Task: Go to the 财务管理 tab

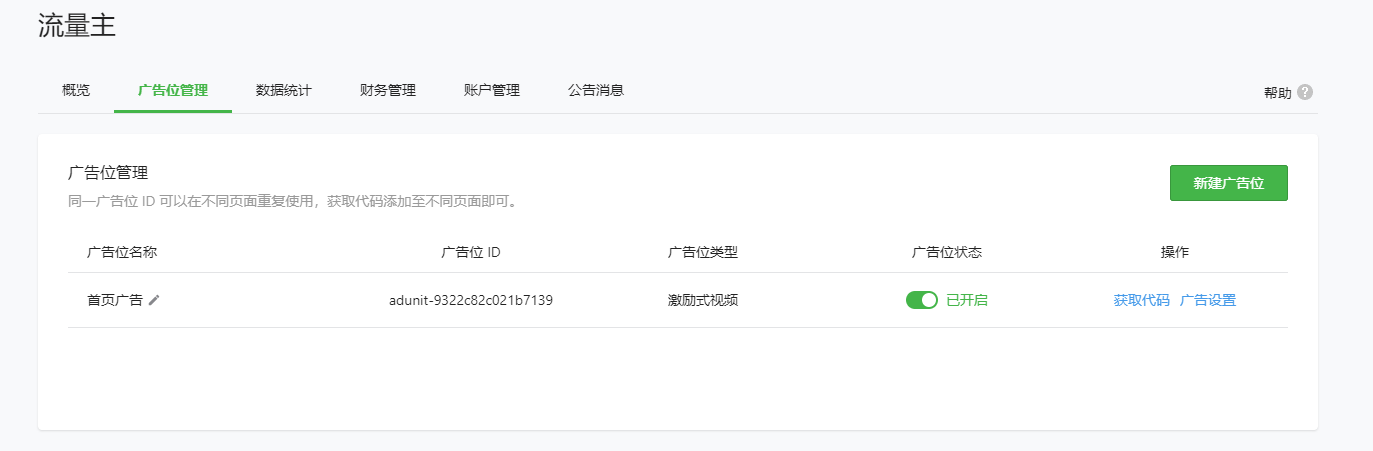Action: 388,91
